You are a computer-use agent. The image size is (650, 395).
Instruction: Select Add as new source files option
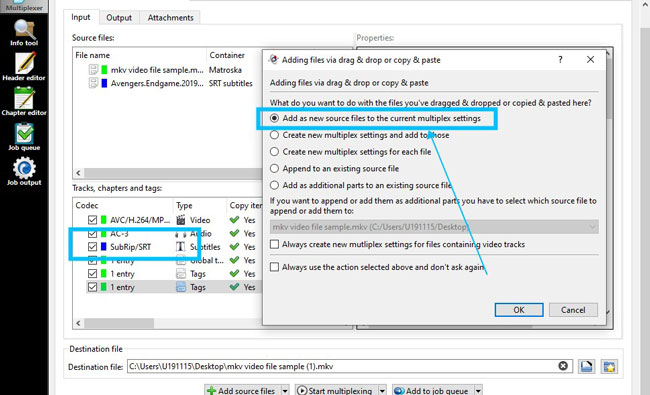(x=274, y=118)
